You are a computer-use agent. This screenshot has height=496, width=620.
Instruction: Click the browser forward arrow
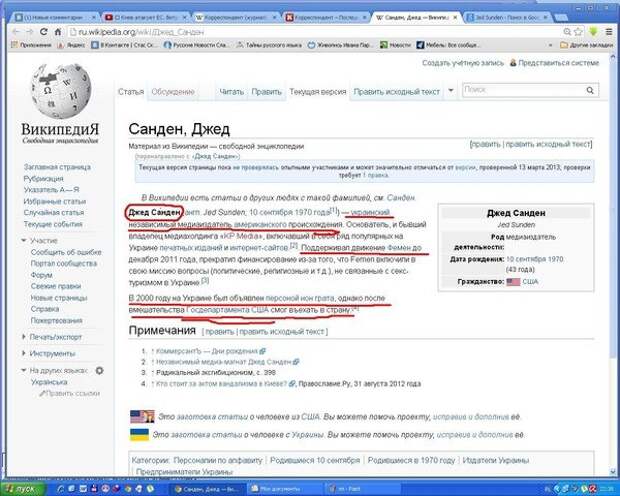pos(30,32)
